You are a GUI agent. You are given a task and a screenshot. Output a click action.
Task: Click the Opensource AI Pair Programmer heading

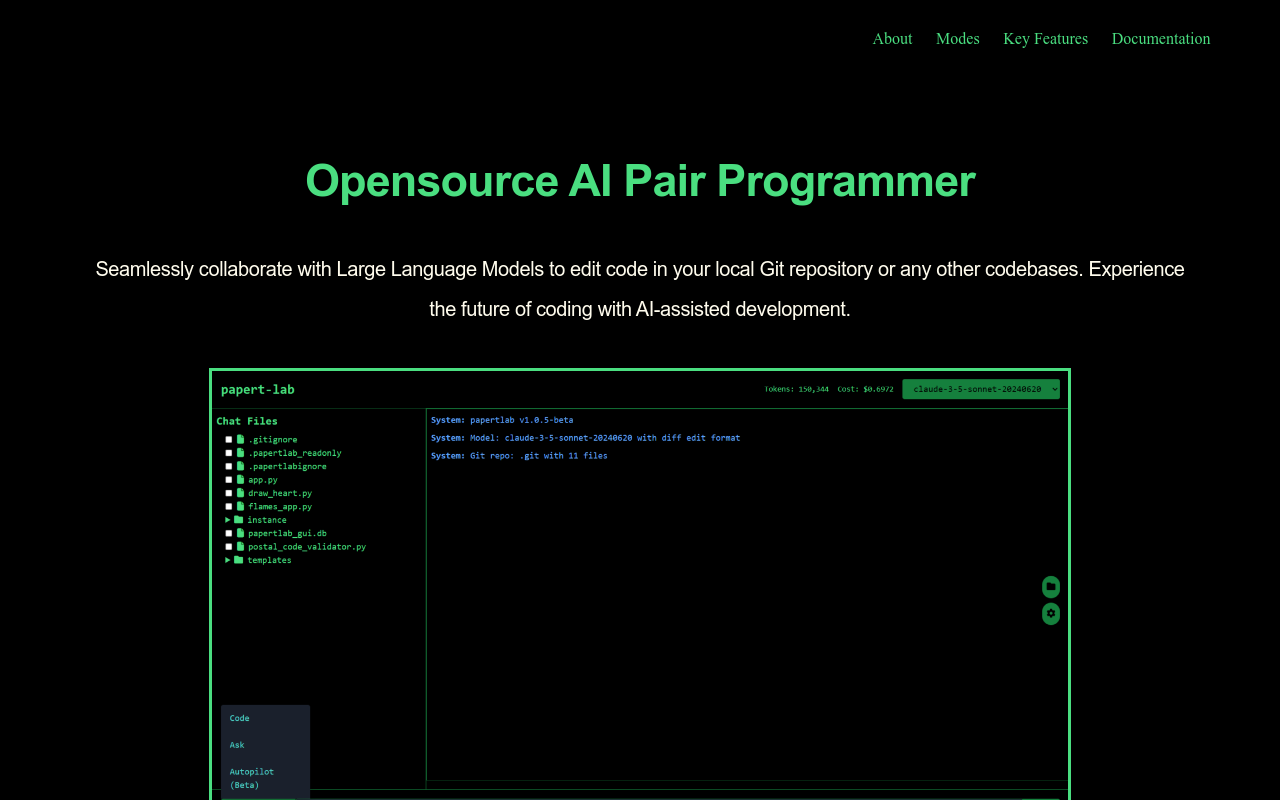click(640, 181)
